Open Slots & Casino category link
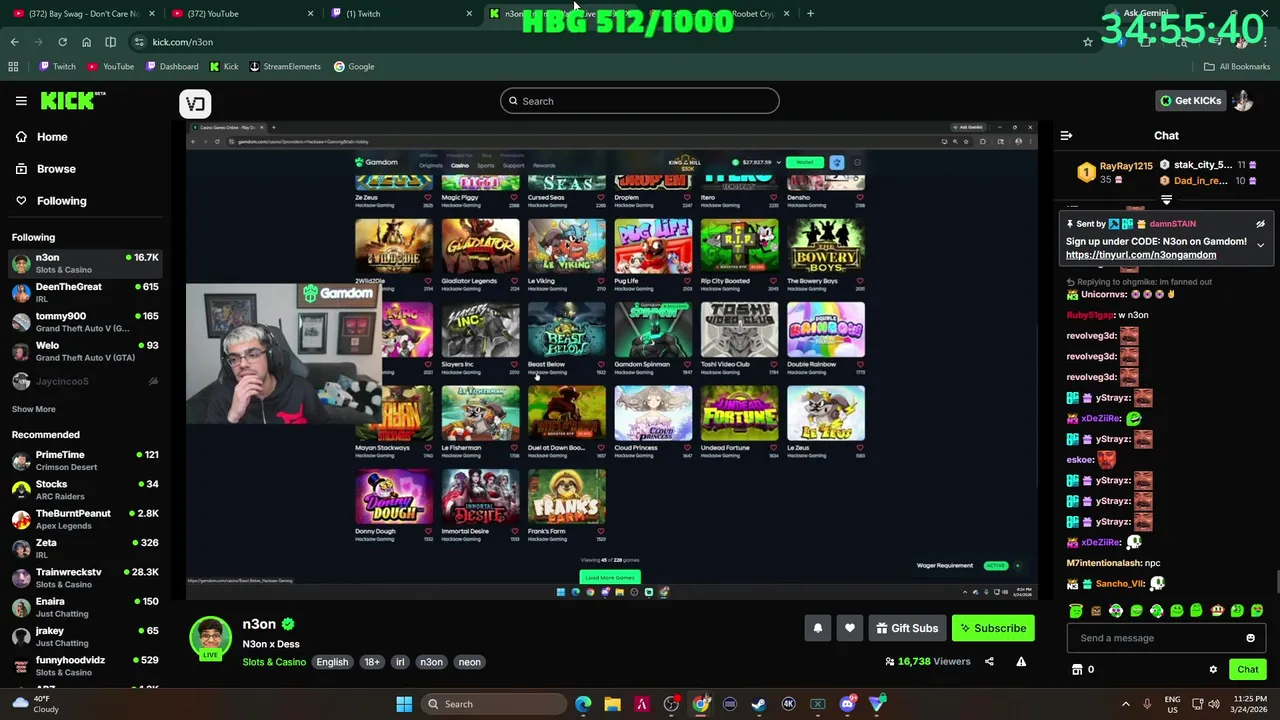This screenshot has height=720, width=1280. point(274,662)
